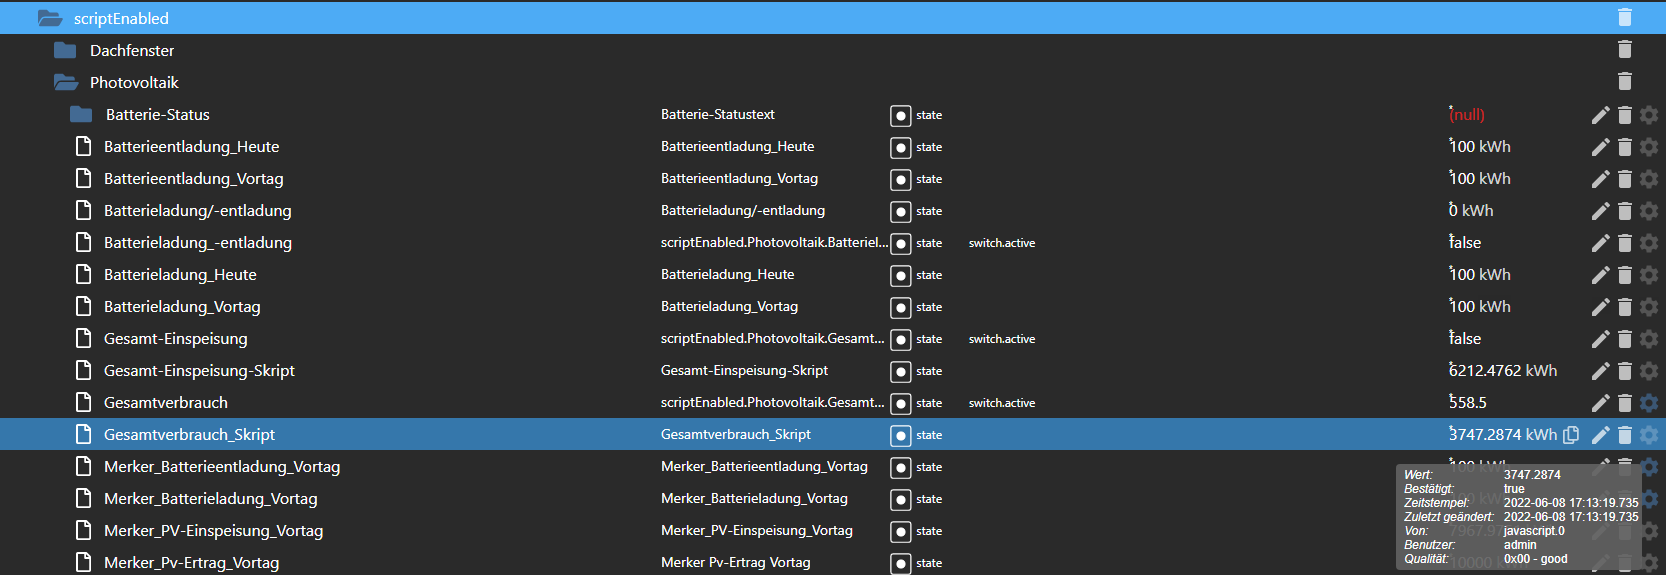This screenshot has width=1666, height=575.
Task: Click the 0 kWh value of Batterieladung/-entladung
Action: (x=1471, y=210)
